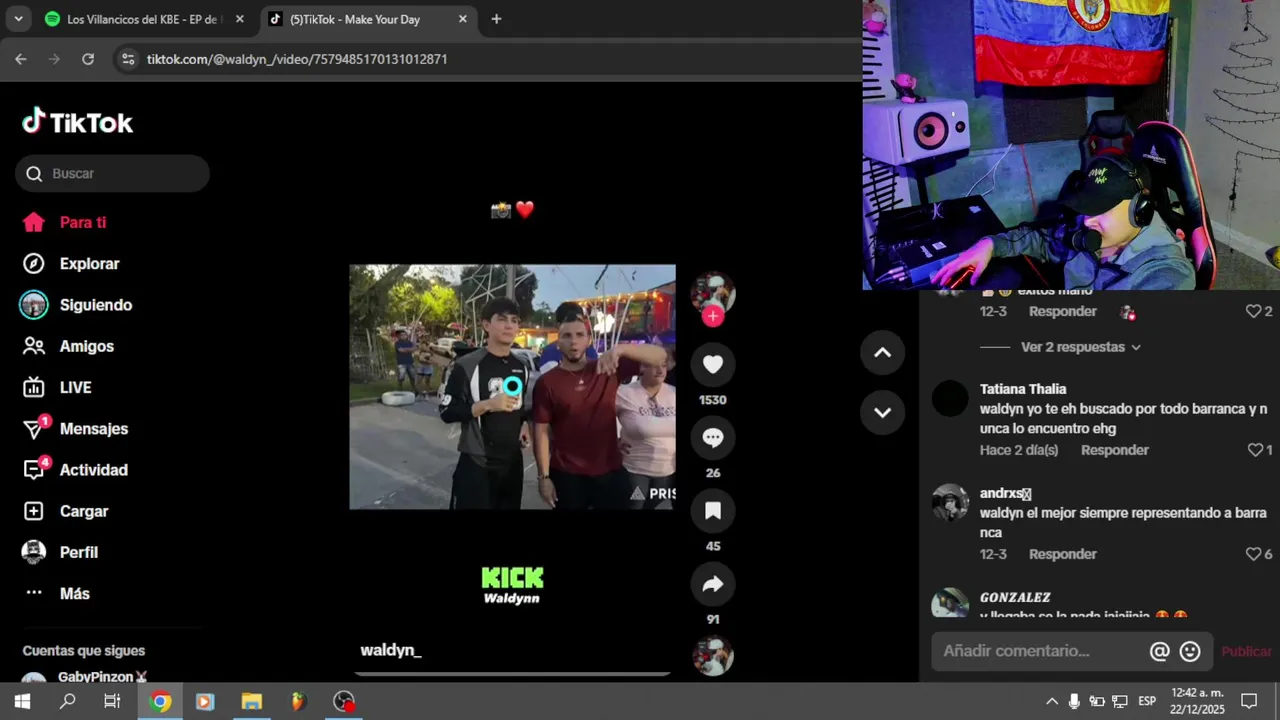The image size is (1280, 720).
Task: Open Task View on taskbar
Action: pyautogui.click(x=112, y=701)
